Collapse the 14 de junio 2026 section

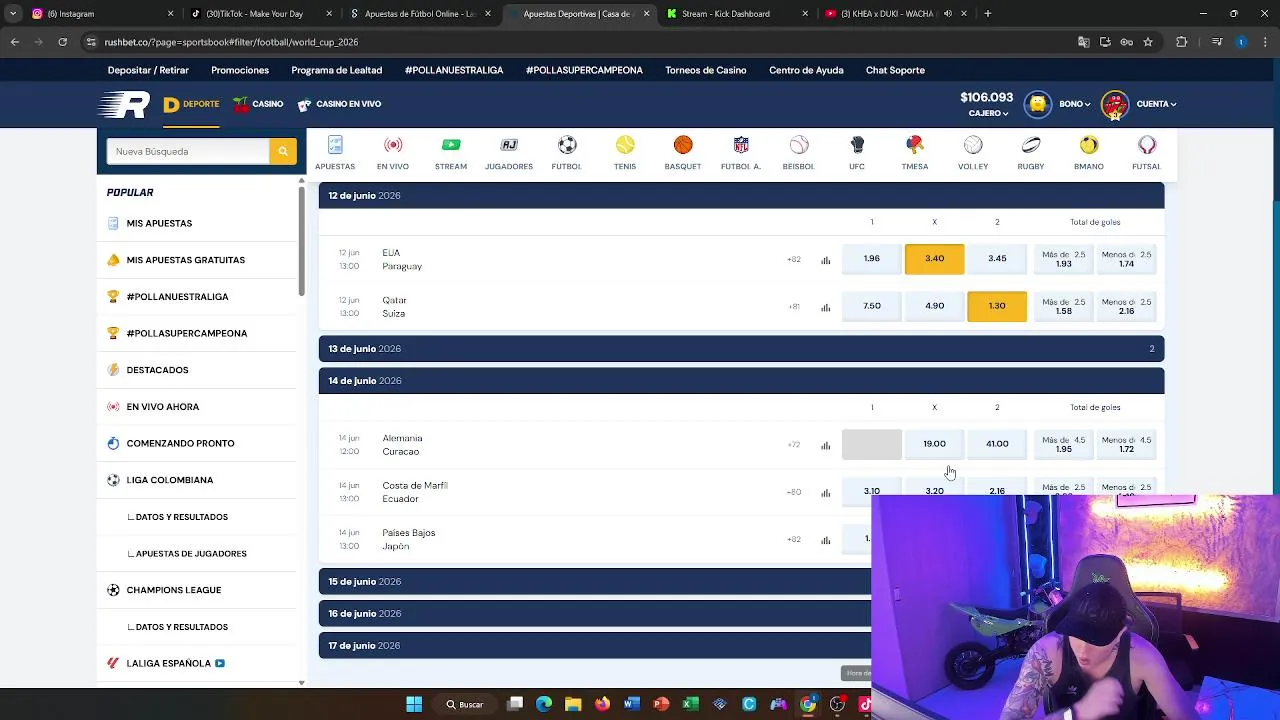coord(741,380)
